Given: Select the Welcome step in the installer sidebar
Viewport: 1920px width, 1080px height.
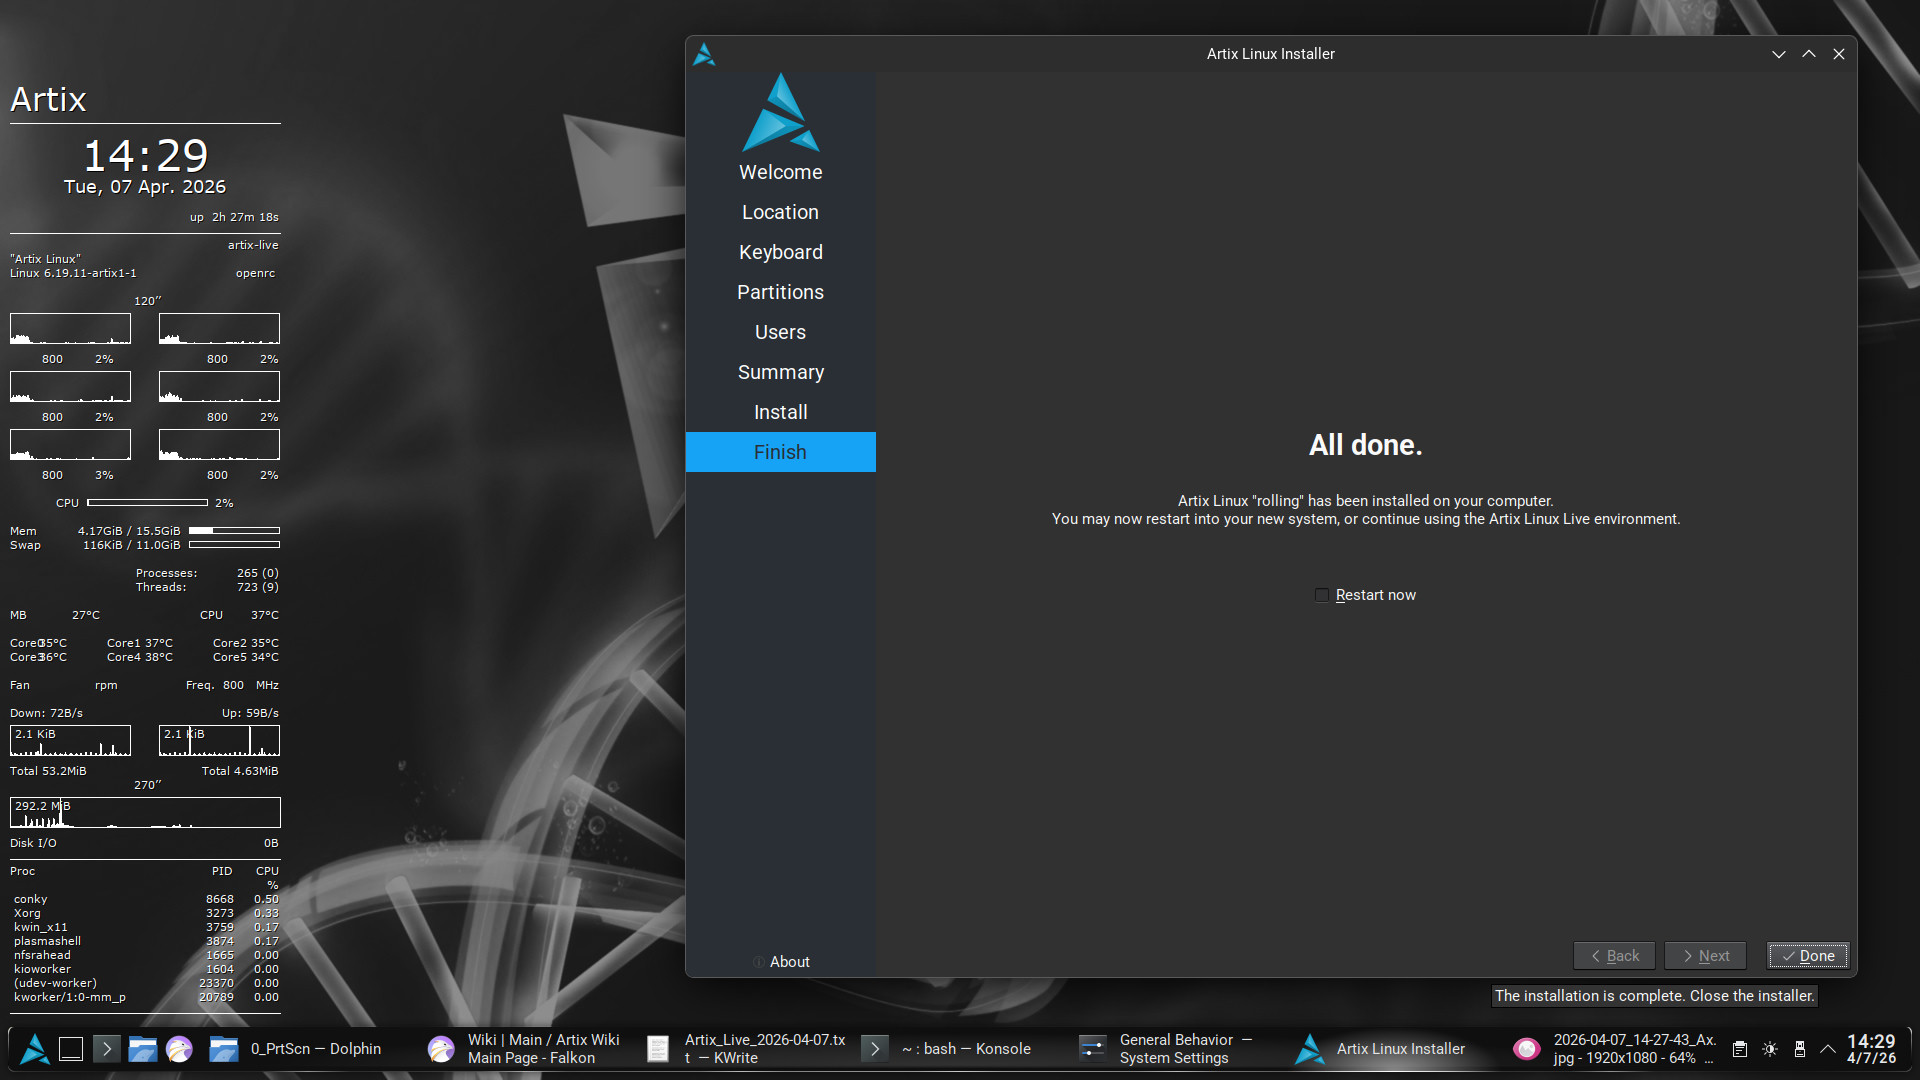Looking at the screenshot, I should [x=781, y=172].
